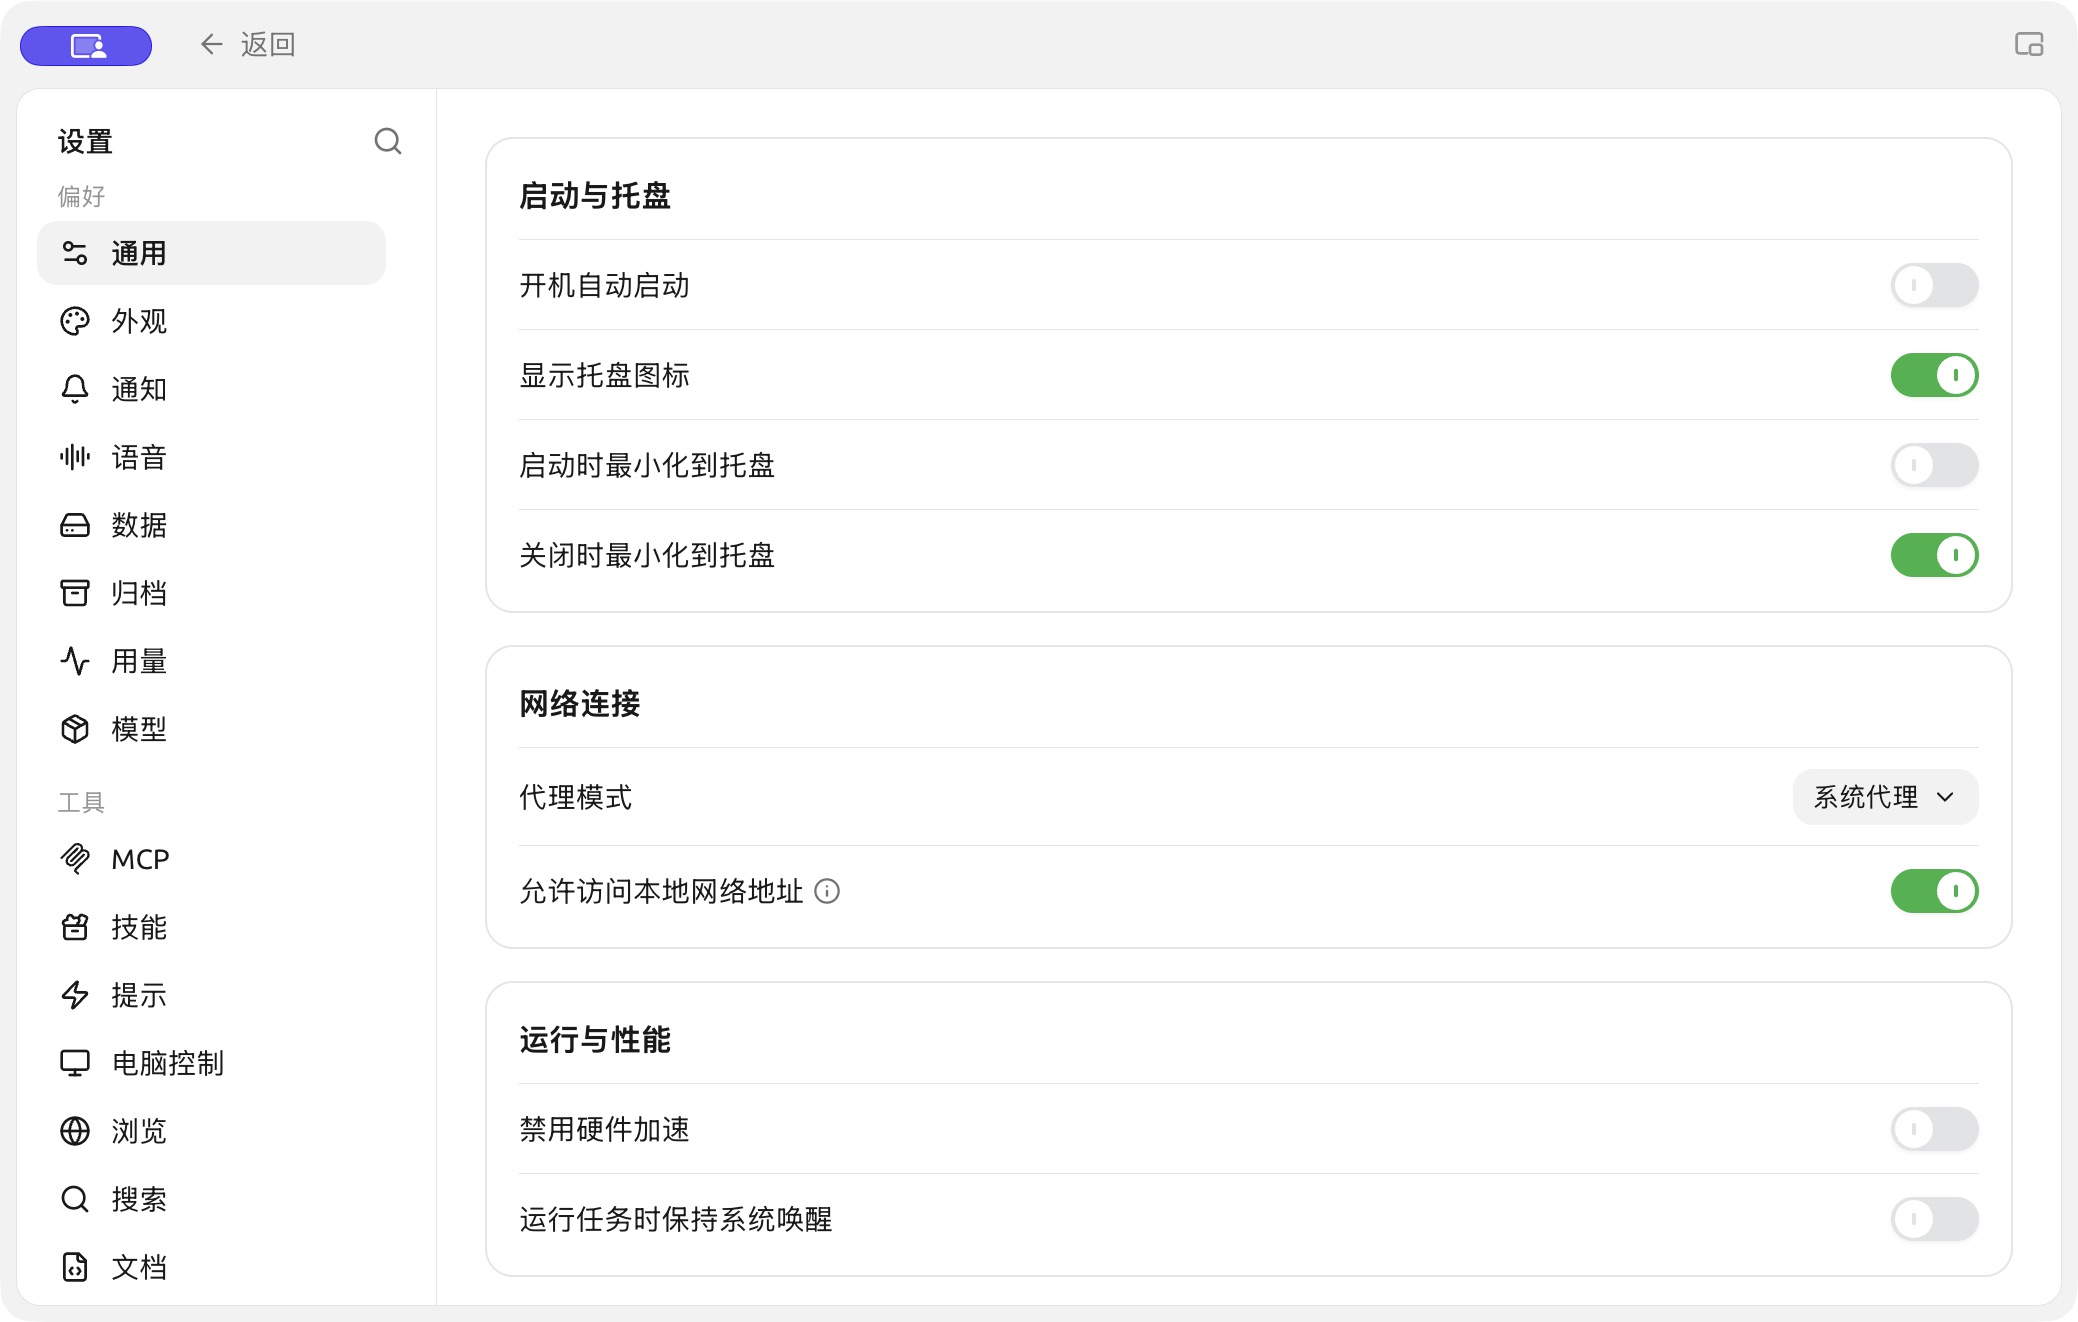
Task: Click the 文档 file icon
Action: click(x=75, y=1267)
